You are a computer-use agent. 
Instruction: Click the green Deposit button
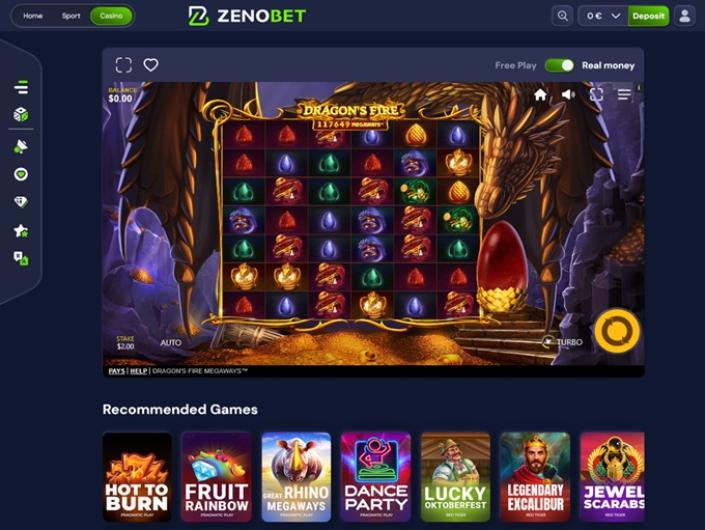click(x=648, y=16)
